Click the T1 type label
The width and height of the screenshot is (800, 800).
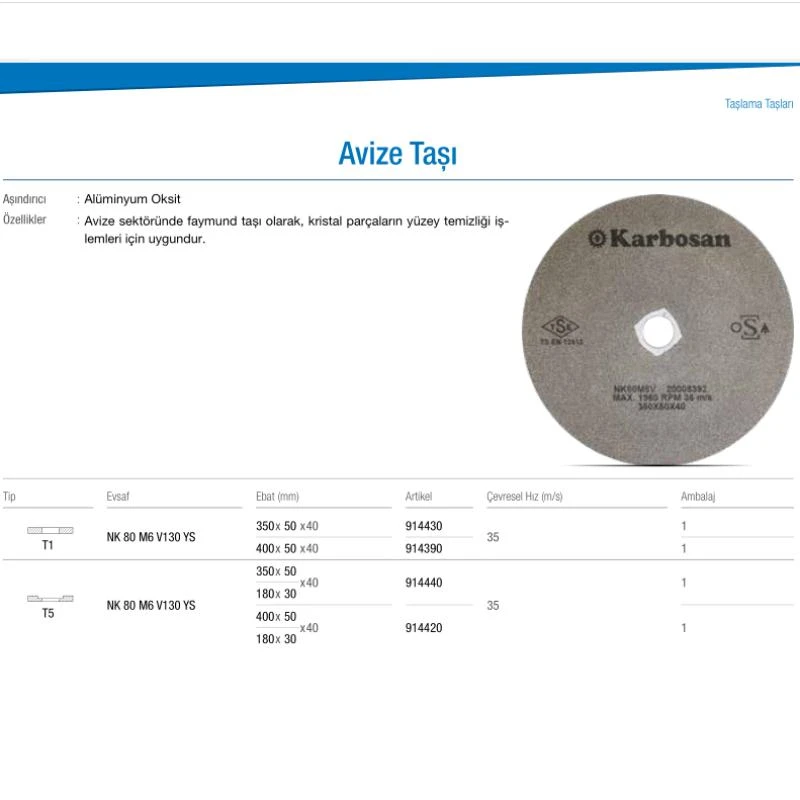coord(47,545)
